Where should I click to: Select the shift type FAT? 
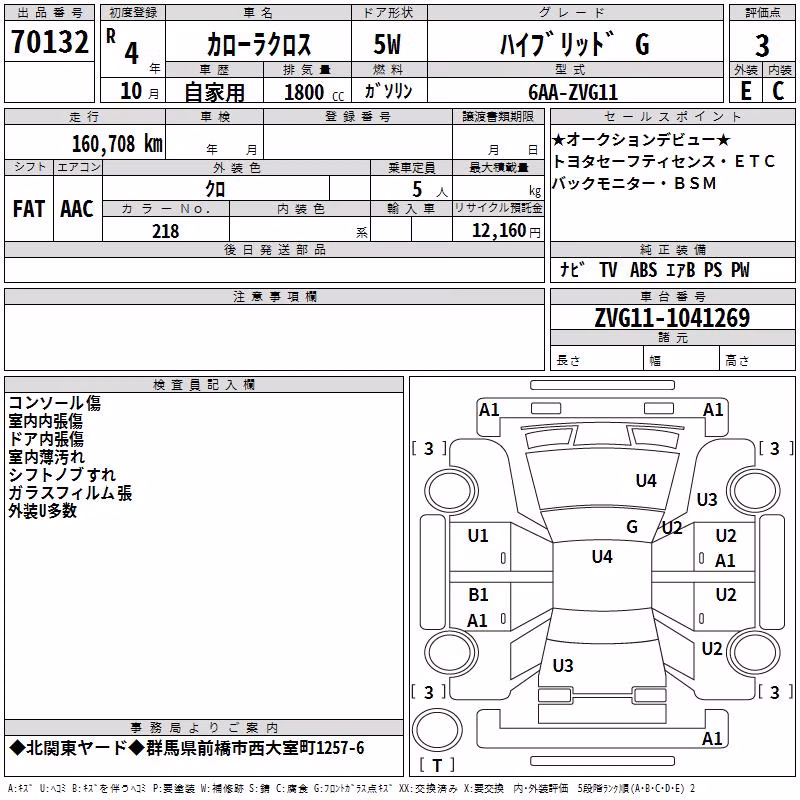point(29,209)
